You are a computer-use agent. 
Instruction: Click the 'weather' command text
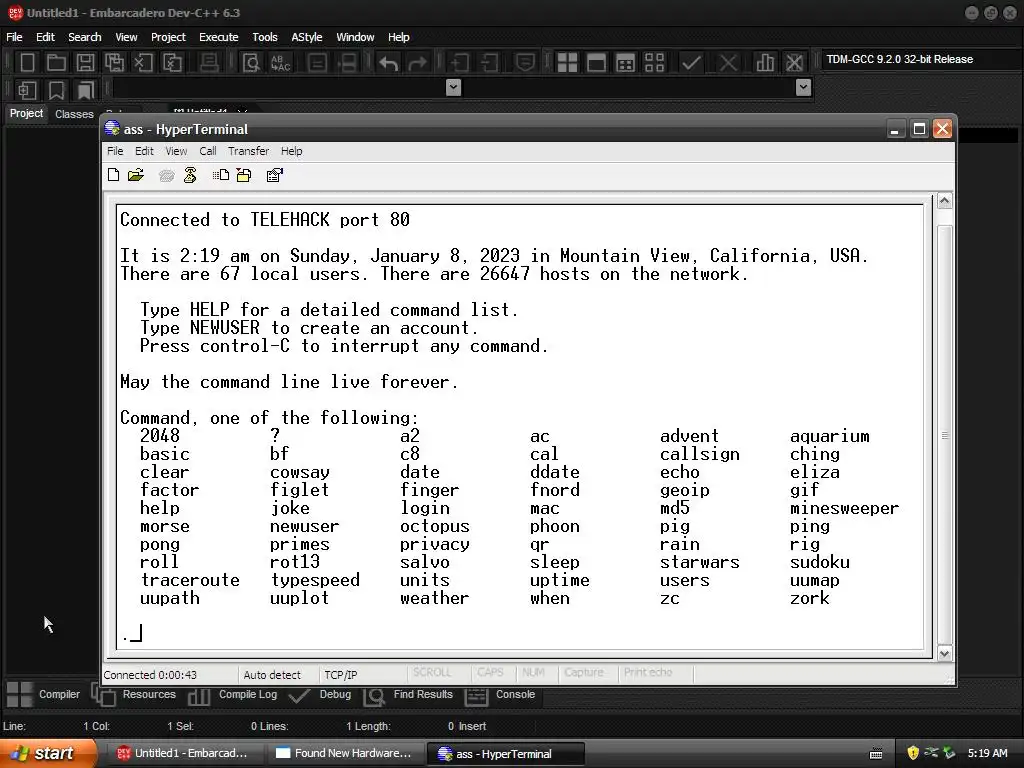click(434, 598)
